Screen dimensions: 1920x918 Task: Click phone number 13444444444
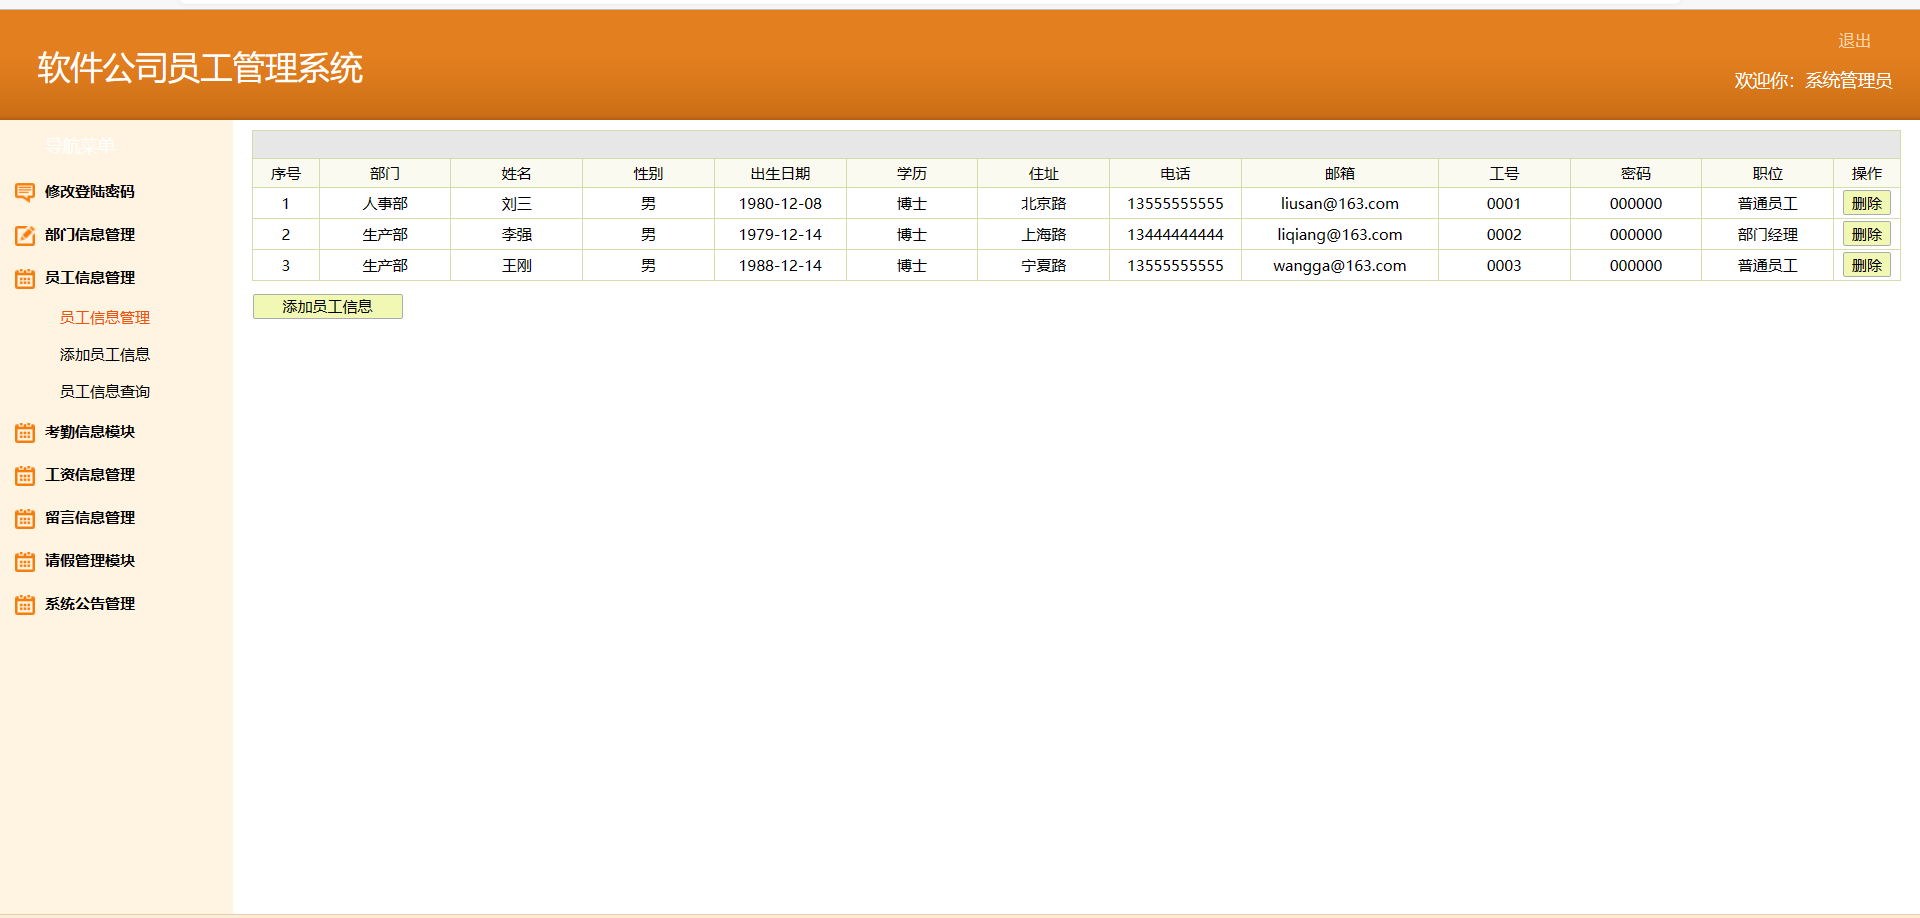[x=1175, y=234]
